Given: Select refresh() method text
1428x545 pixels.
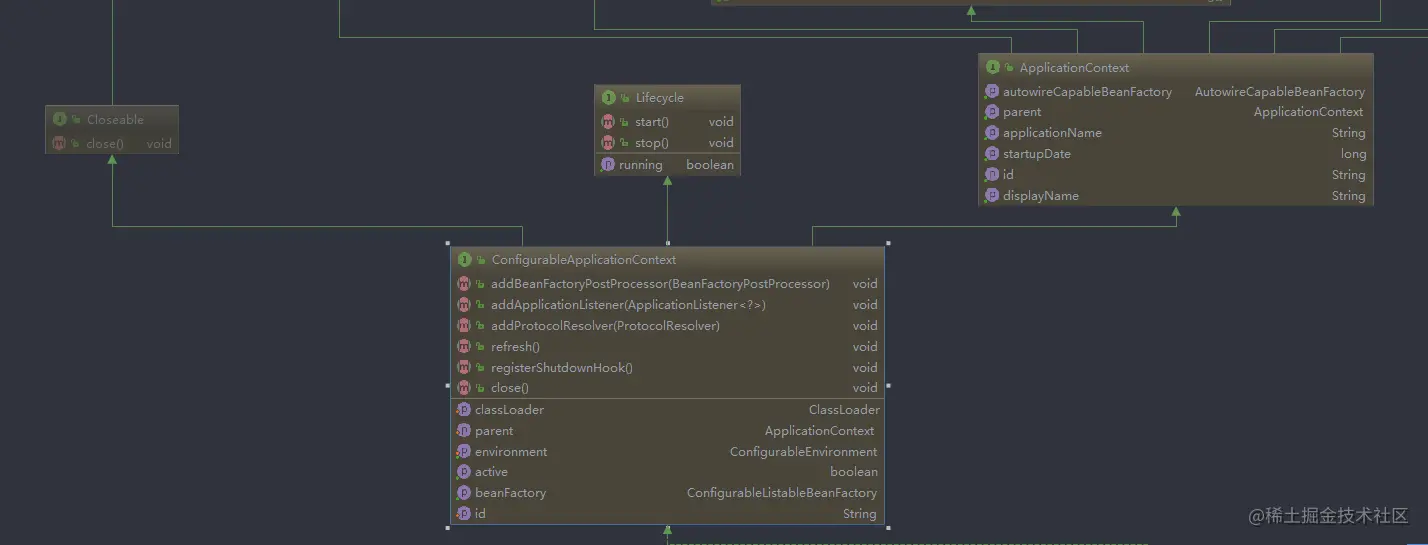Looking at the screenshot, I should click(x=515, y=347).
